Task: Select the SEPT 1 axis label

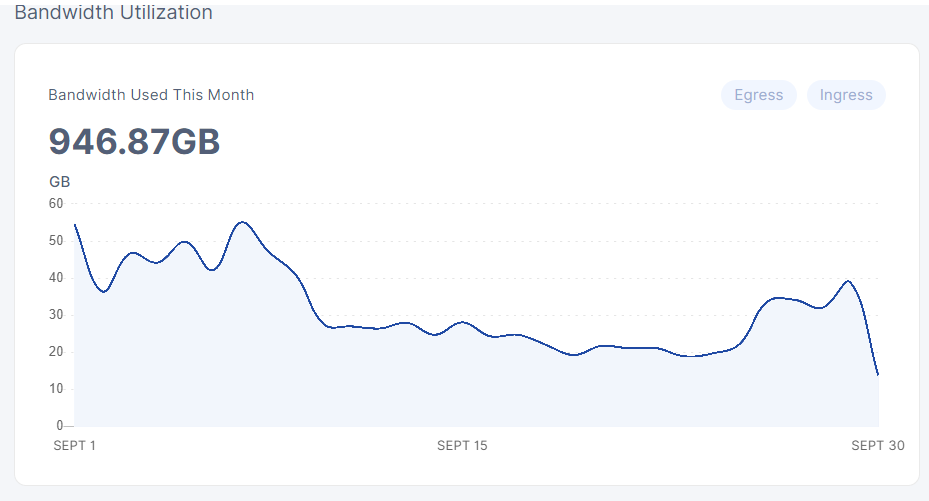Action: coord(75,445)
